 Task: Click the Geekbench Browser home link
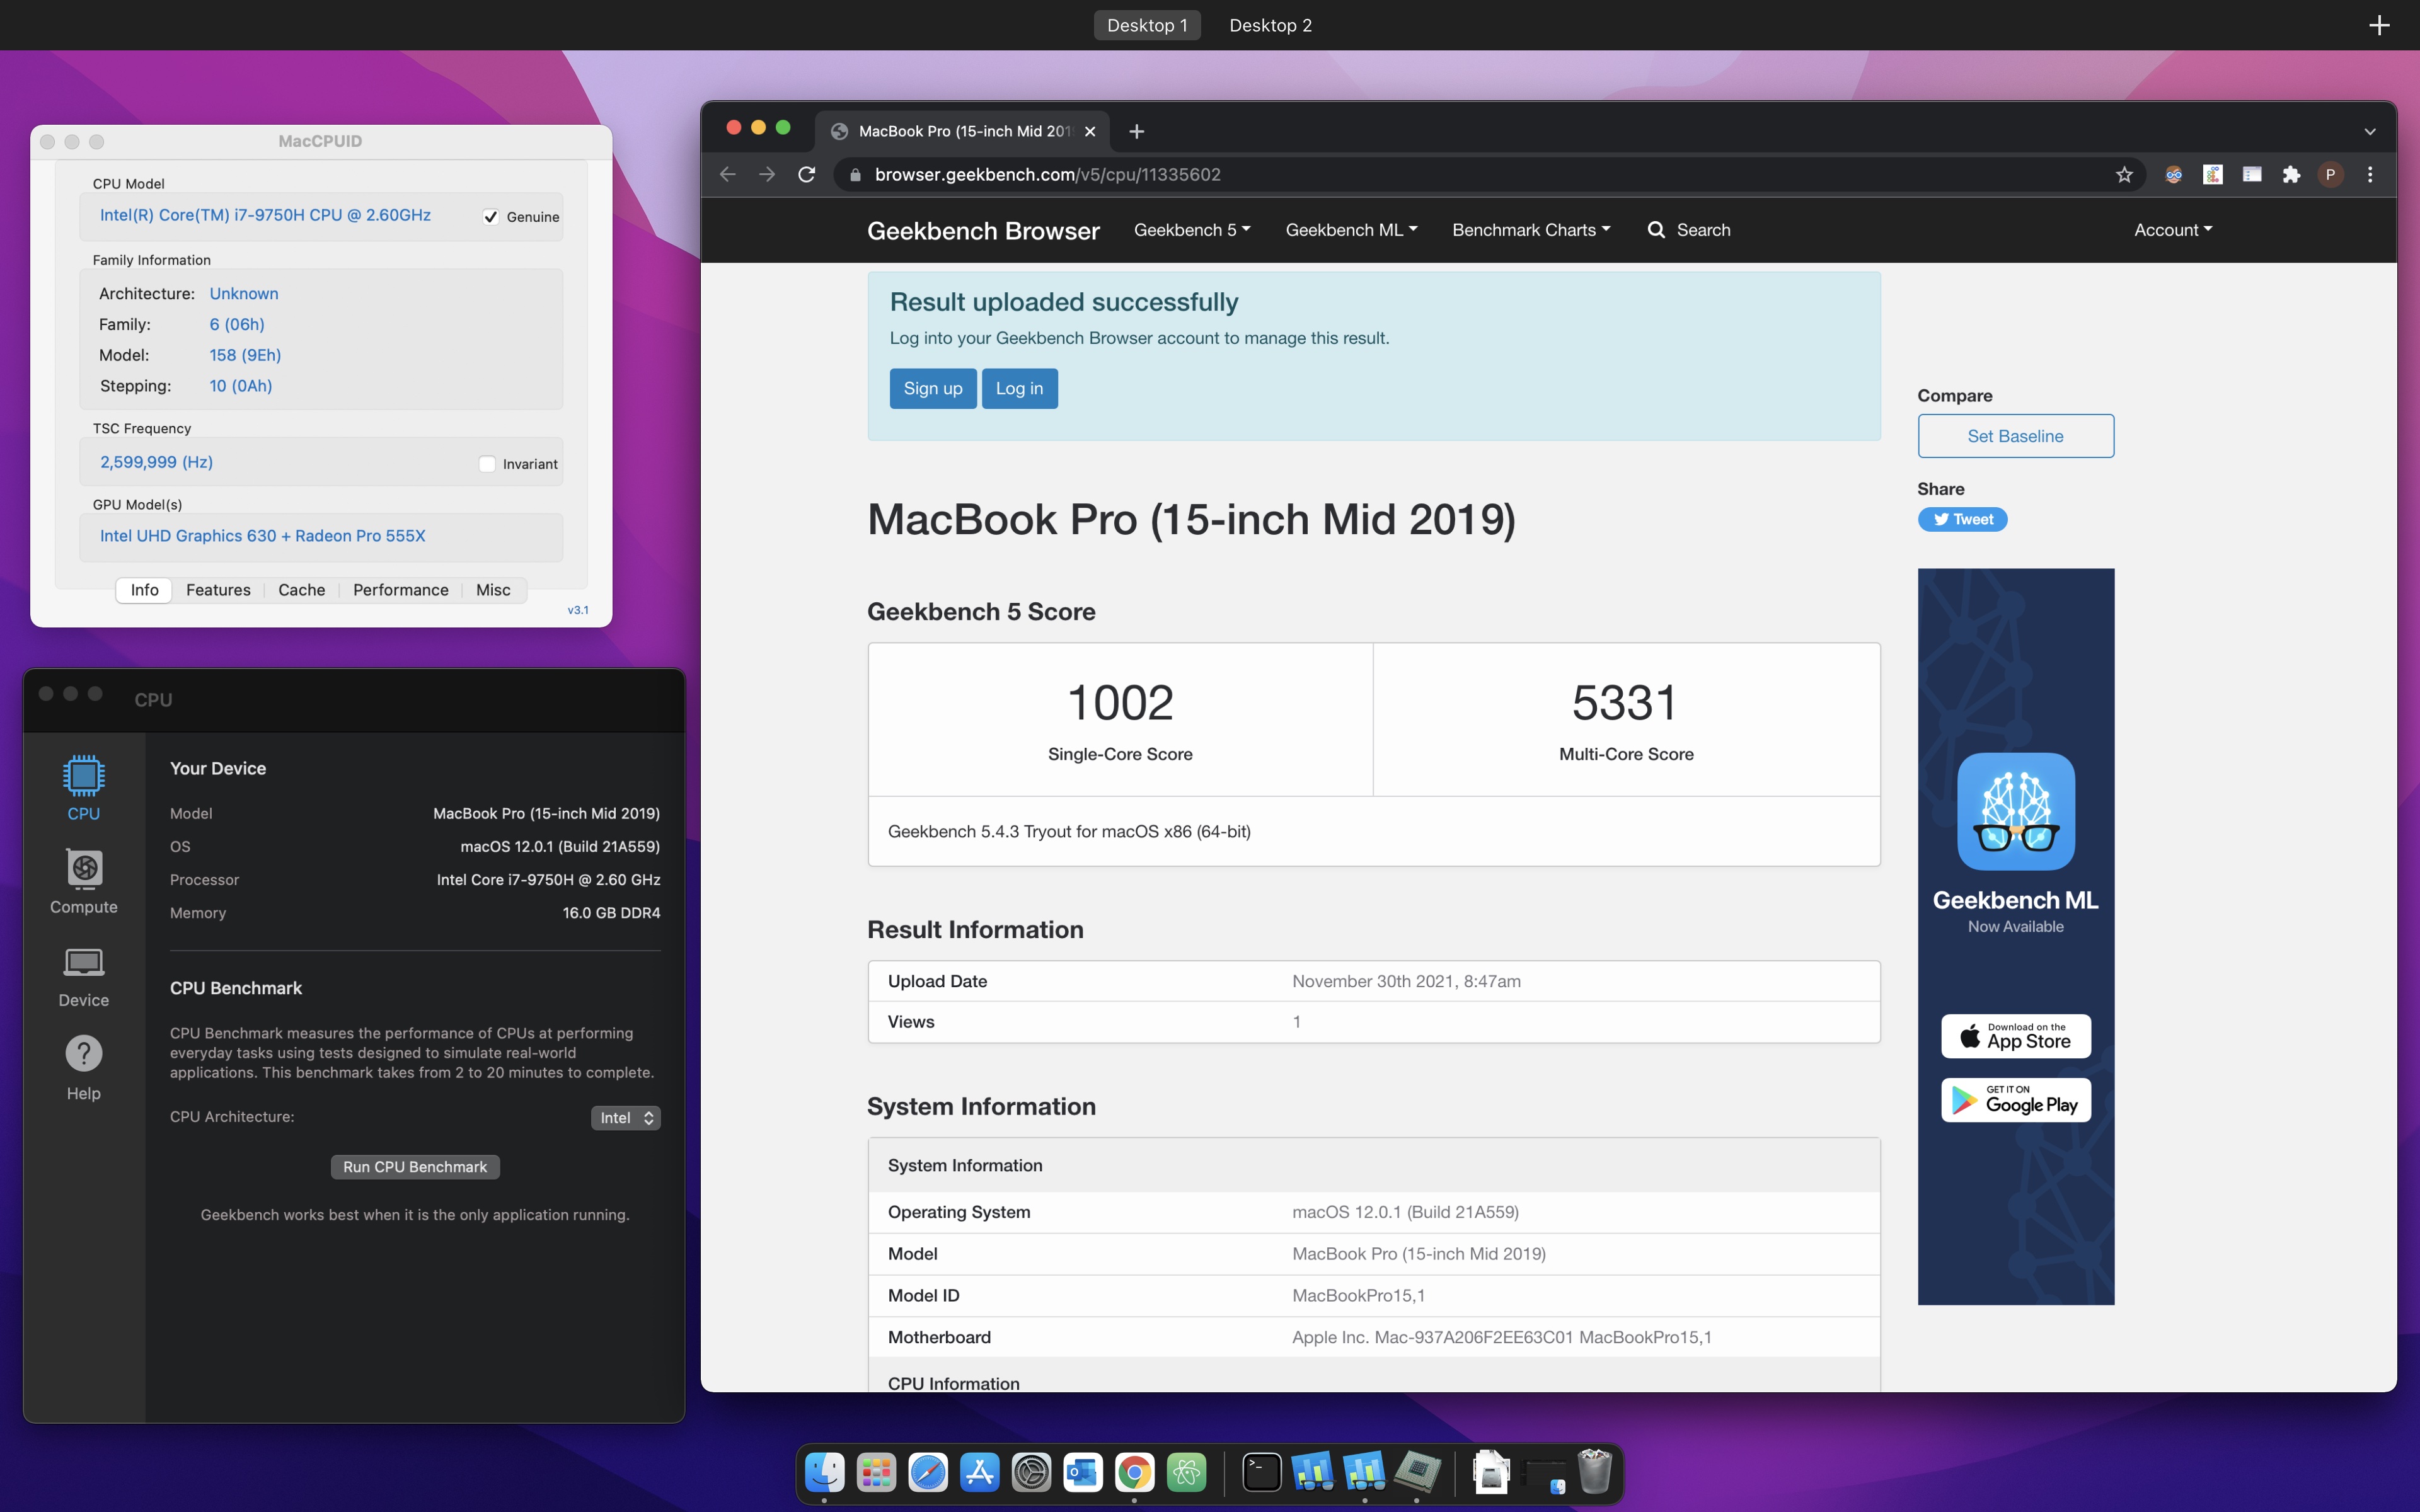983,231
